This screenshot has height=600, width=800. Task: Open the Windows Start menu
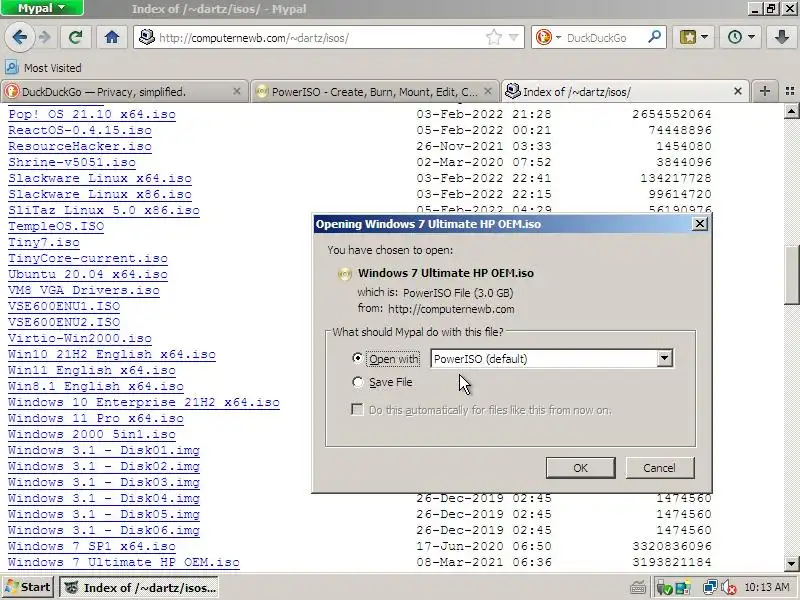28,587
